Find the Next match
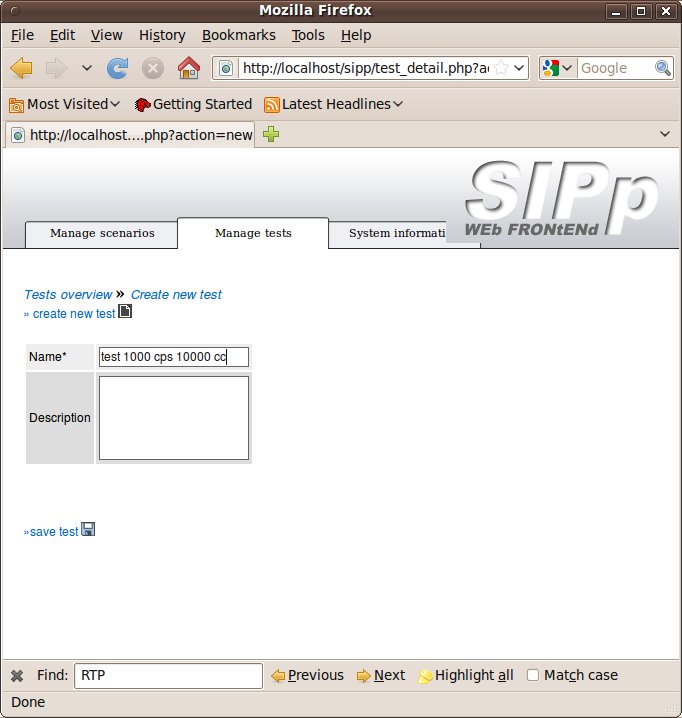 (x=381, y=675)
